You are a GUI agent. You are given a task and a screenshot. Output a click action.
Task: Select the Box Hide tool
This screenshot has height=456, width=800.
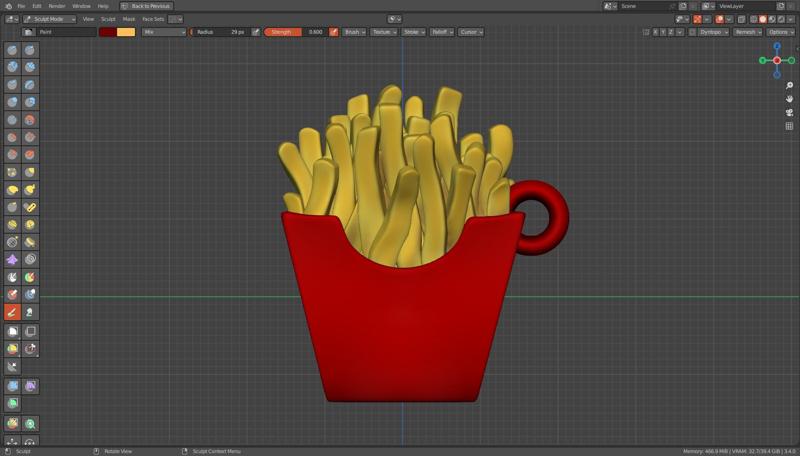click(30, 332)
